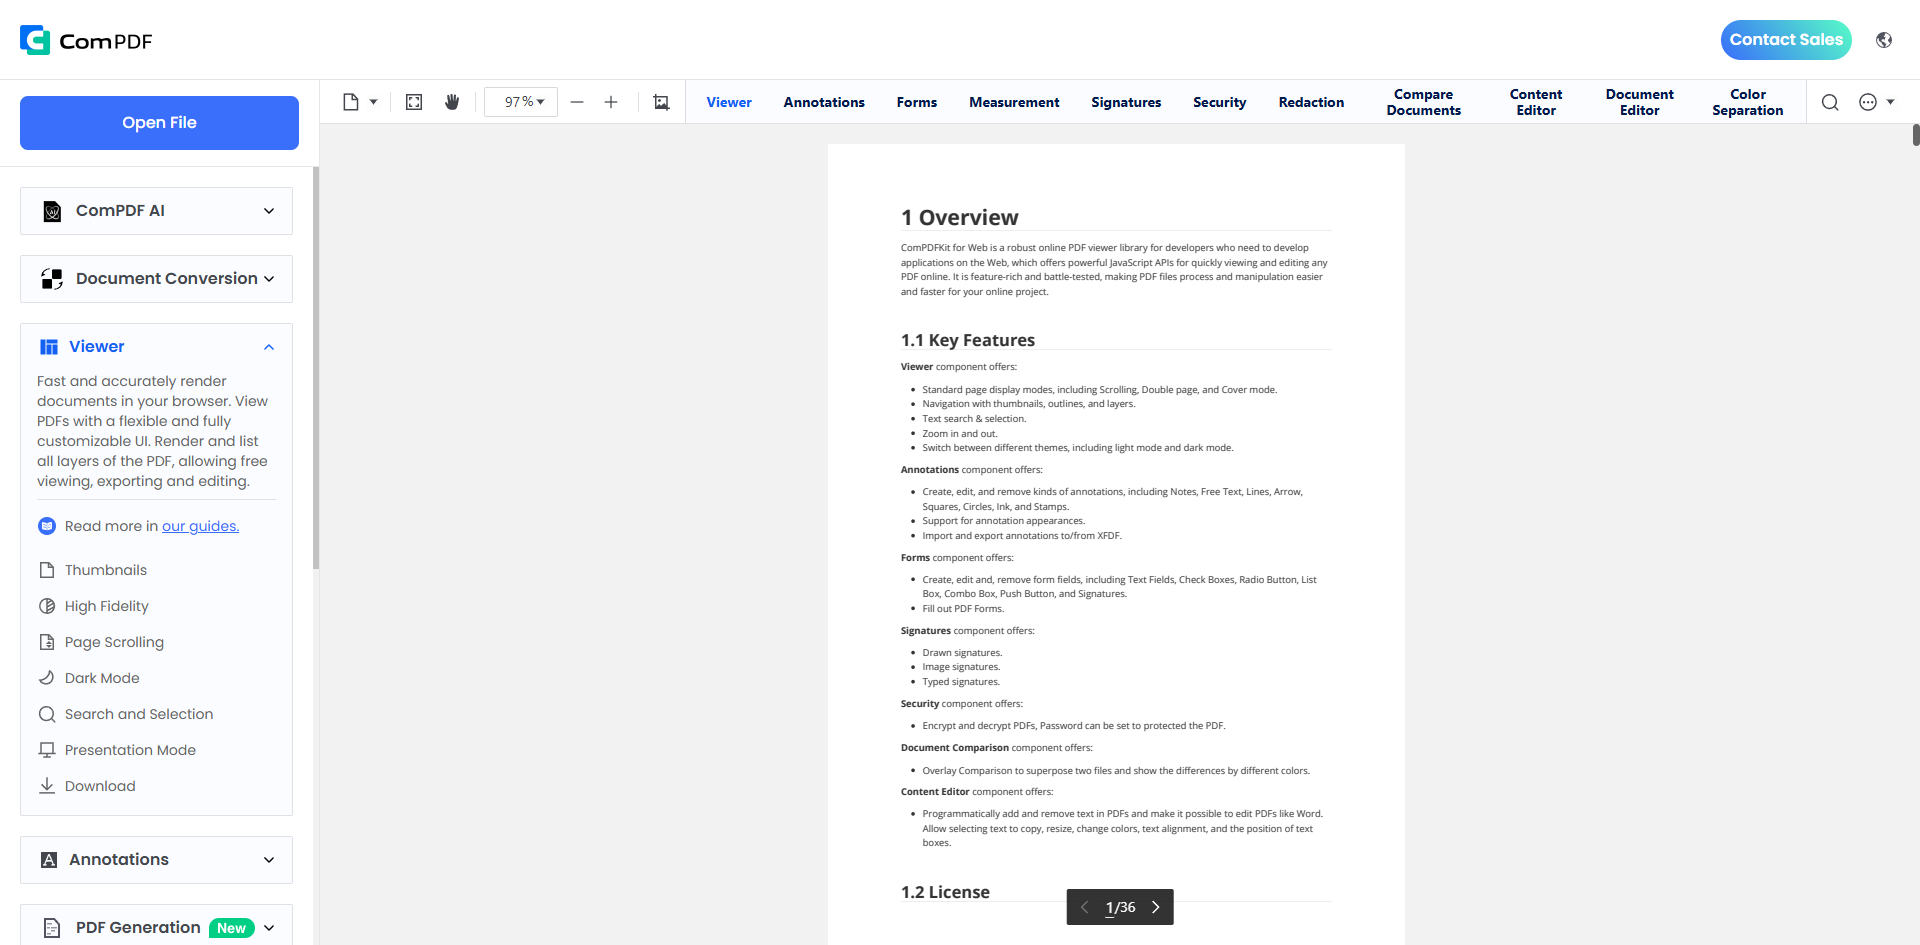Click the more options ellipsis icon
This screenshot has height=945, width=1920.
(1868, 102)
